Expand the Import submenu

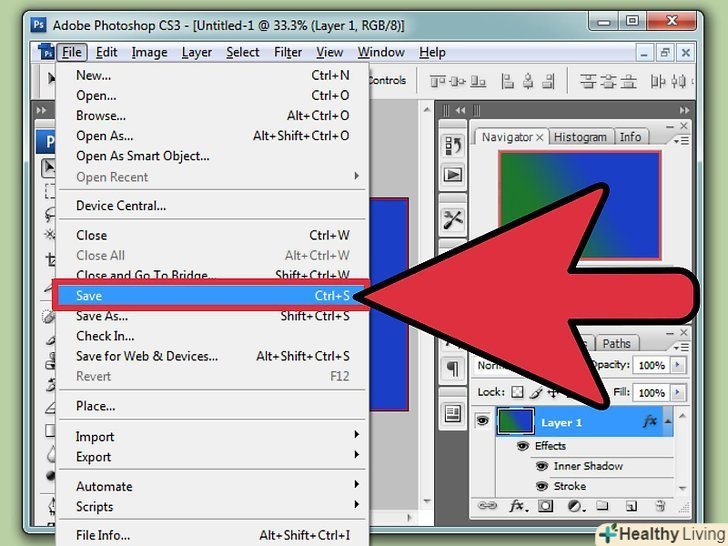tap(356, 434)
